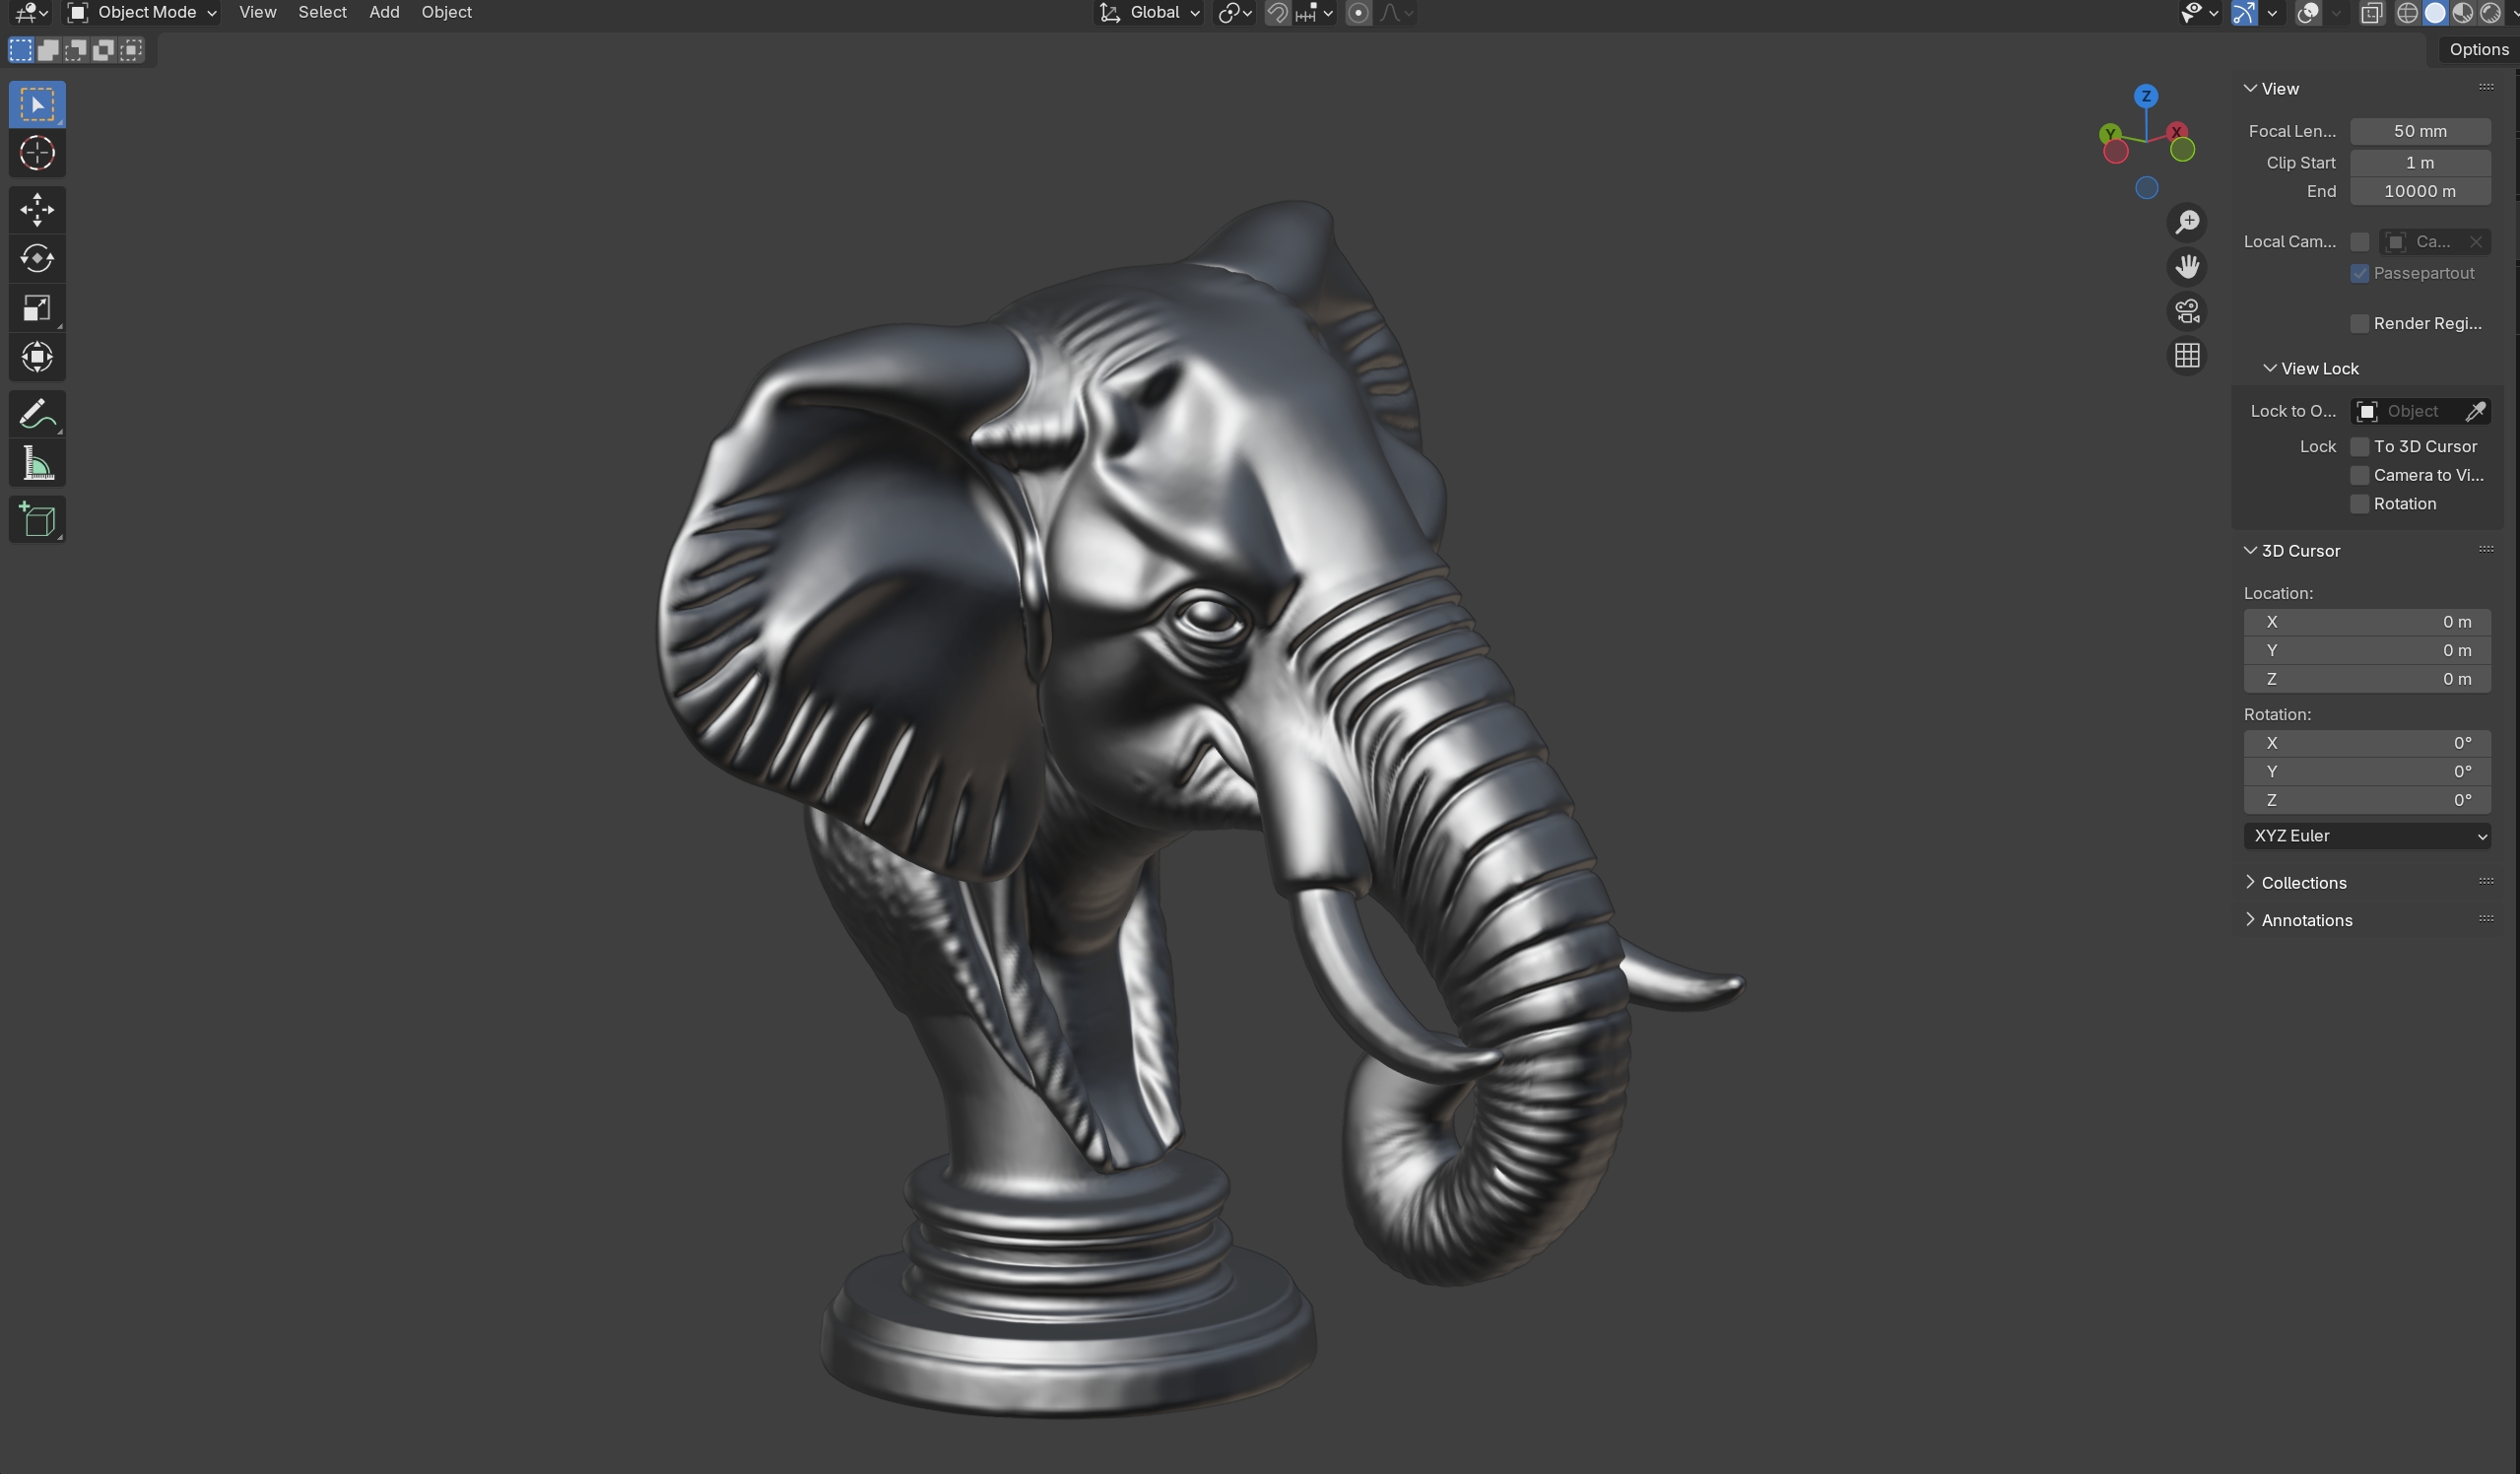The width and height of the screenshot is (2520, 1474).
Task: Choose the Add Cube tool
Action: click(37, 520)
